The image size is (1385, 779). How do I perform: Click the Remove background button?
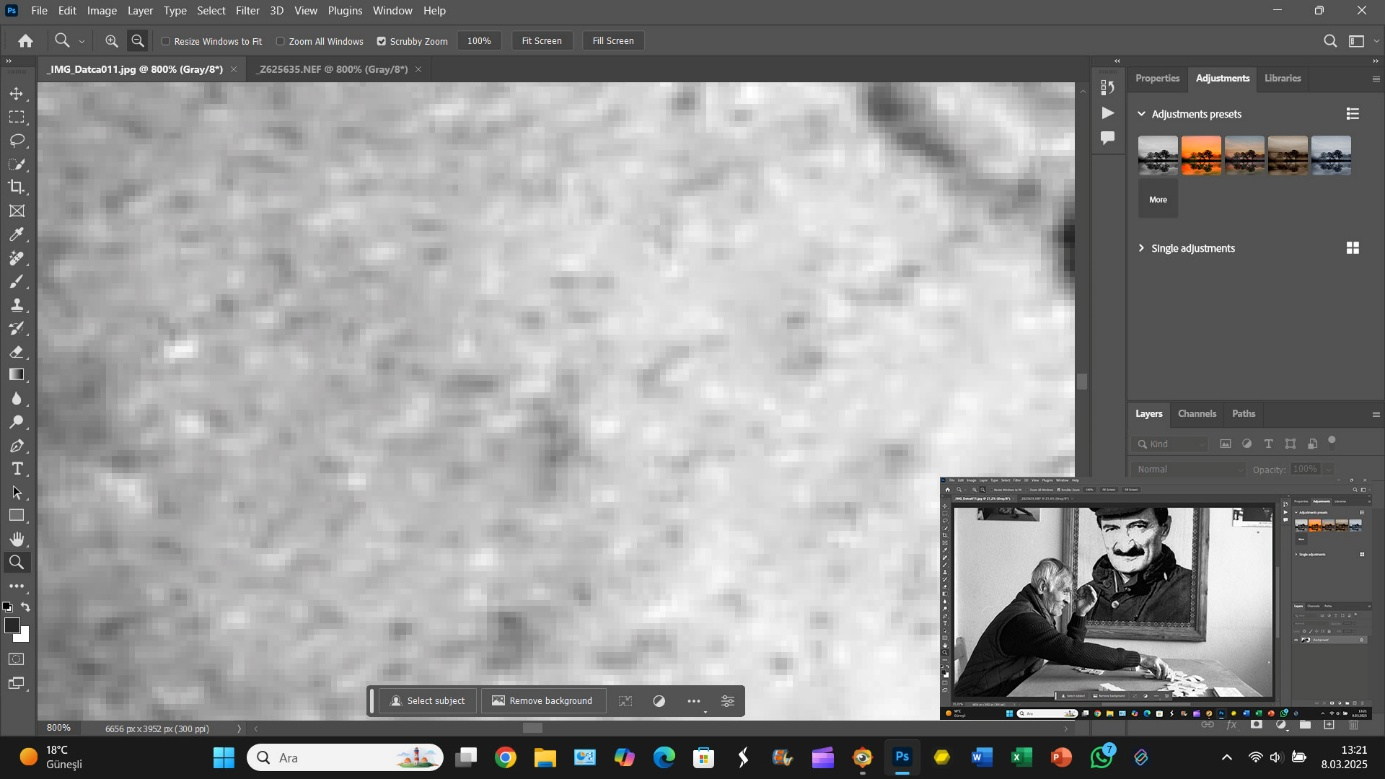click(542, 701)
